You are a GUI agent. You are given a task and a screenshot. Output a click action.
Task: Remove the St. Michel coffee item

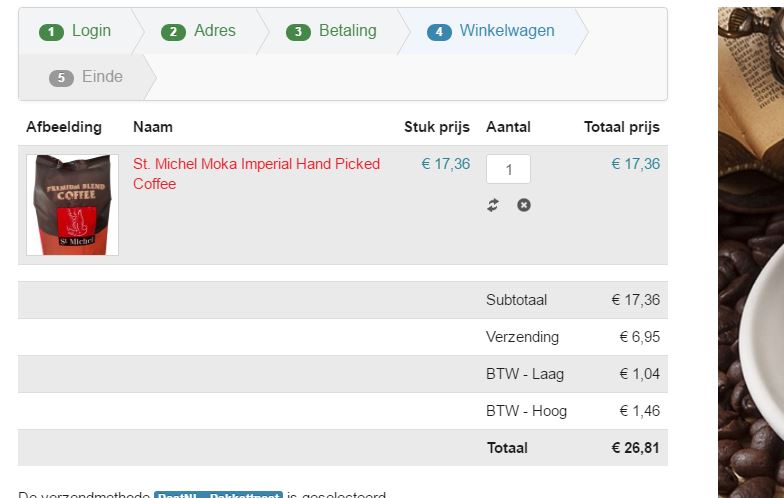524,205
